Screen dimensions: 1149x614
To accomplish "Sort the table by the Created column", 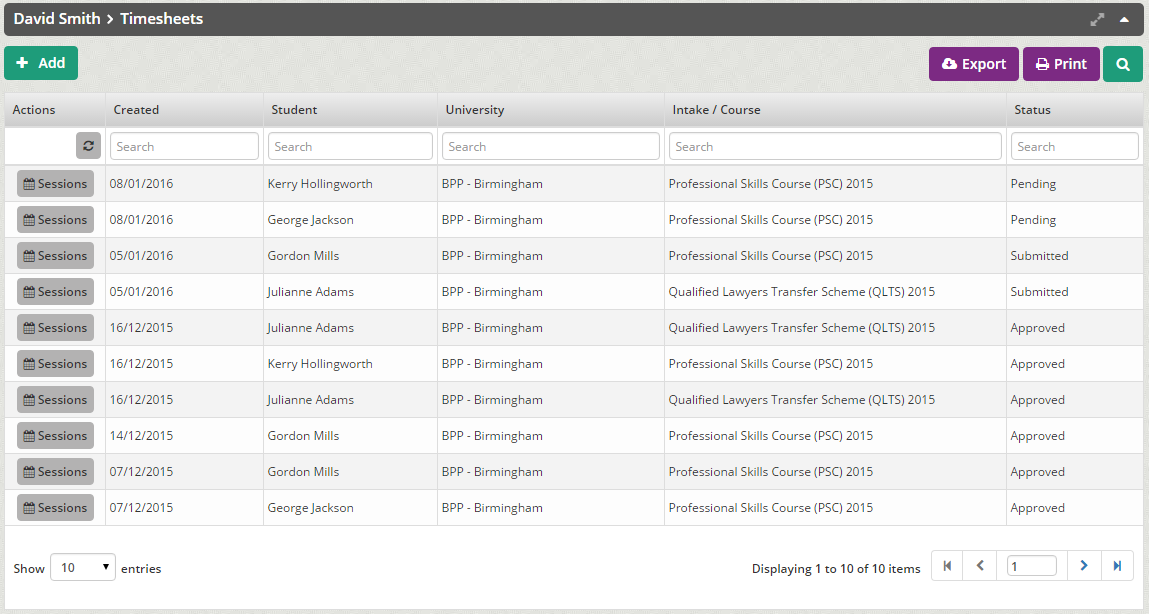I will pyautogui.click(x=136, y=110).
